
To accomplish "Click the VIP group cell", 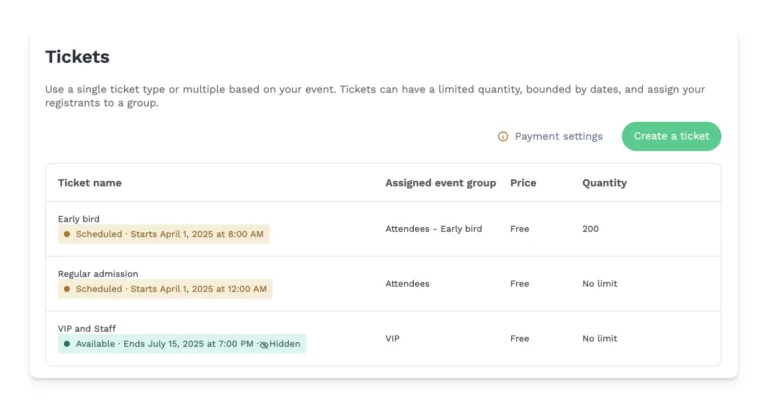I will pyautogui.click(x=392, y=338).
